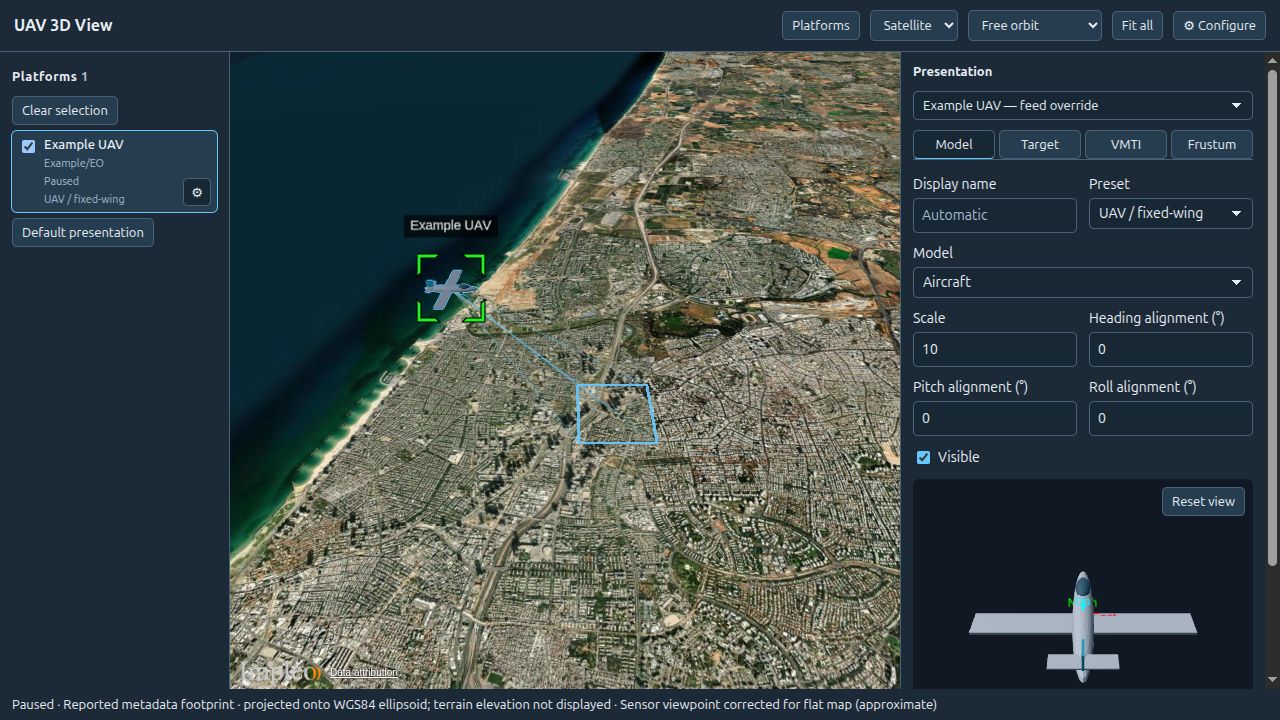
Task: Click the map provider logo
Action: pos(281,672)
